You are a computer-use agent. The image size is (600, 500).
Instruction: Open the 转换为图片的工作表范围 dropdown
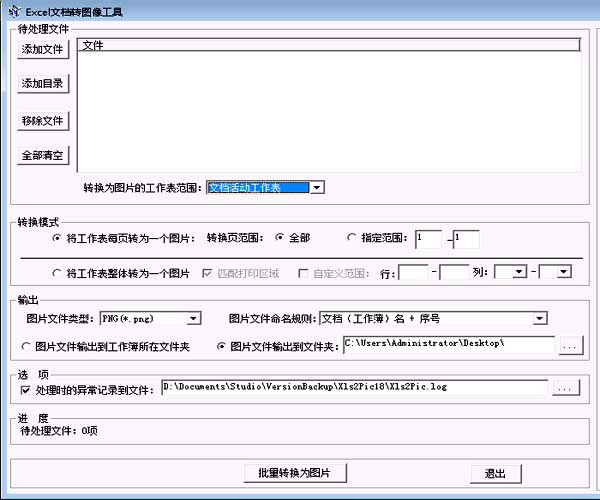click(317, 188)
